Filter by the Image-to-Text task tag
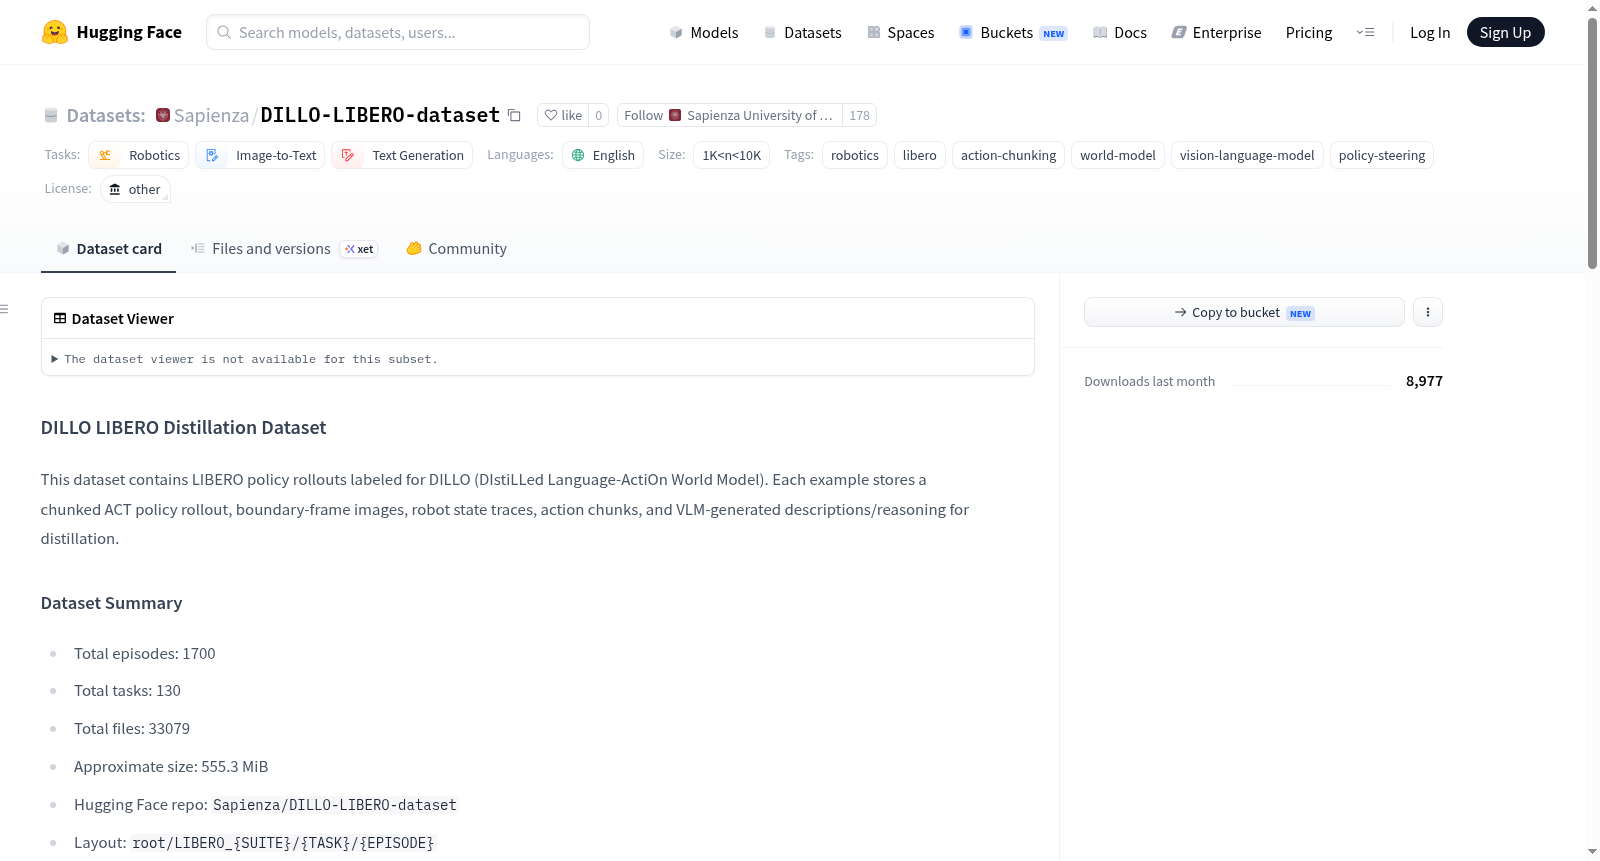Screen dimensions: 1600x861 [x=260, y=155]
